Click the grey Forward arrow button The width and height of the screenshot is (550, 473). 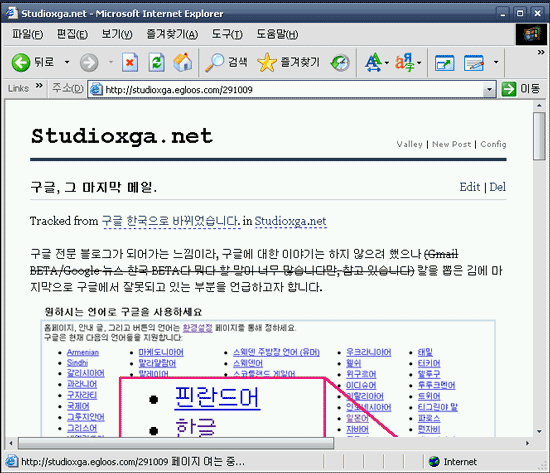click(89, 63)
